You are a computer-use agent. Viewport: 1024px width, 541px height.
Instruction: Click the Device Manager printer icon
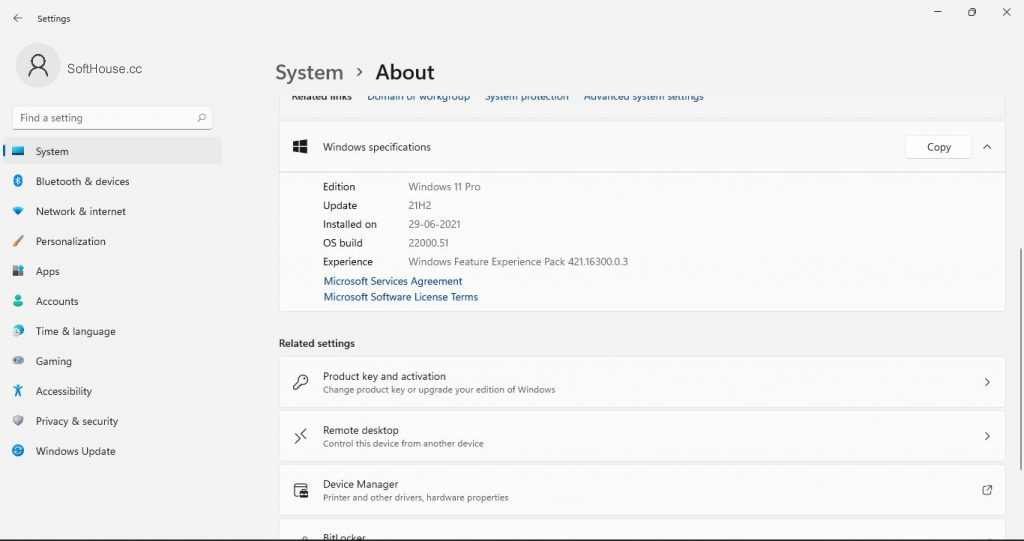click(300, 490)
